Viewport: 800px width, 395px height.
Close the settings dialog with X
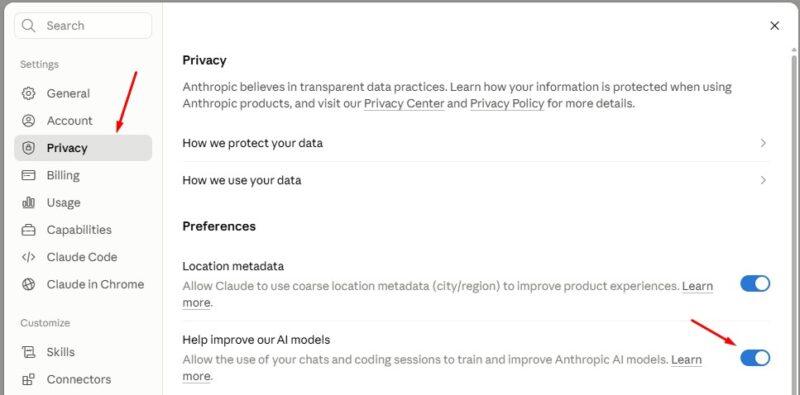click(x=774, y=26)
